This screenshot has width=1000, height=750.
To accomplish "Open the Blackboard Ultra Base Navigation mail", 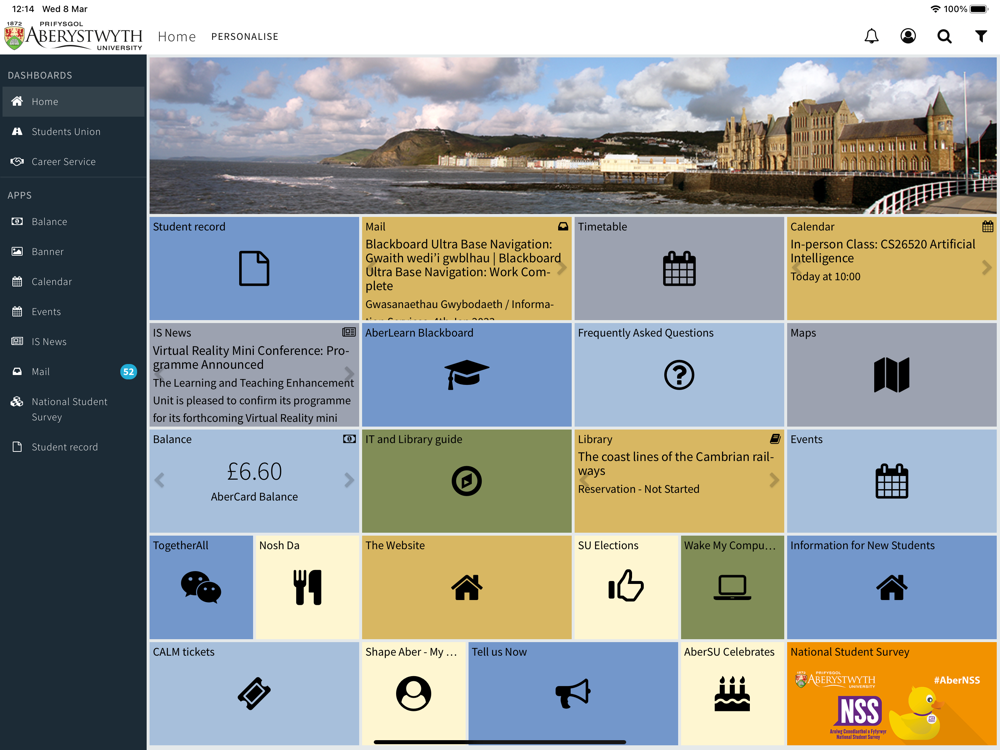I will 464,265.
